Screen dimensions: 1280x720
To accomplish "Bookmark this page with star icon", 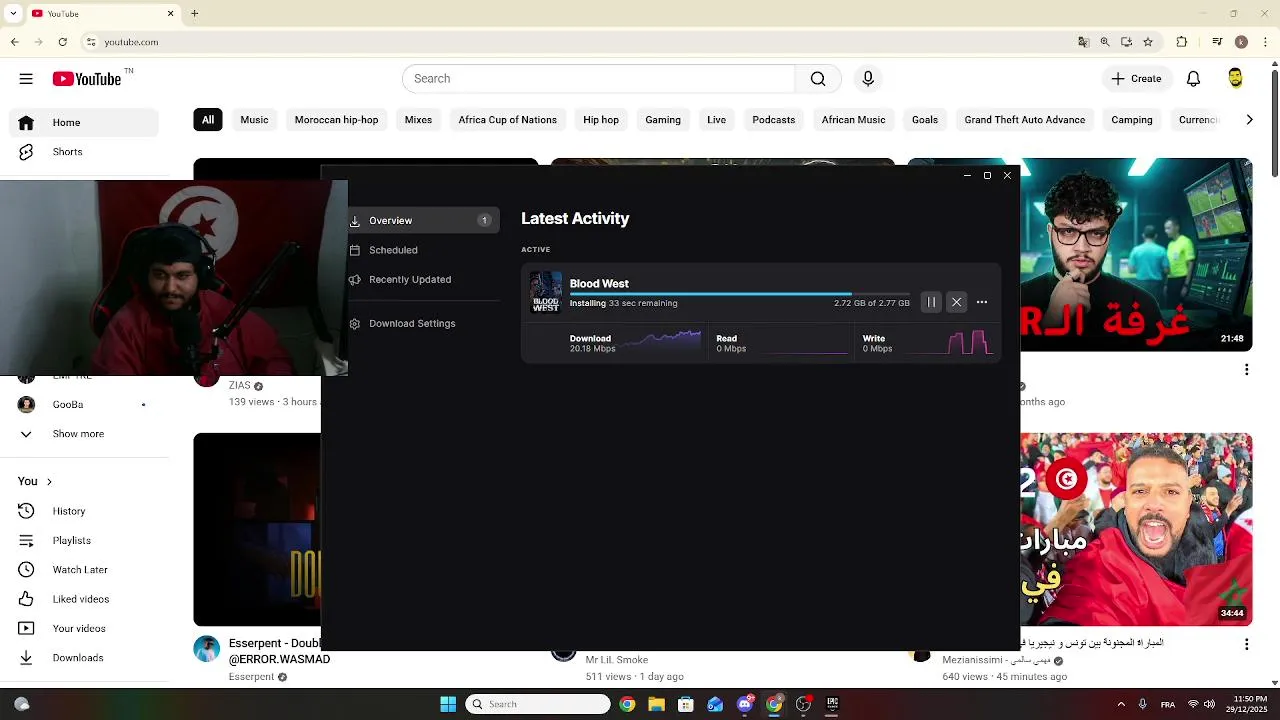I will tap(1148, 42).
